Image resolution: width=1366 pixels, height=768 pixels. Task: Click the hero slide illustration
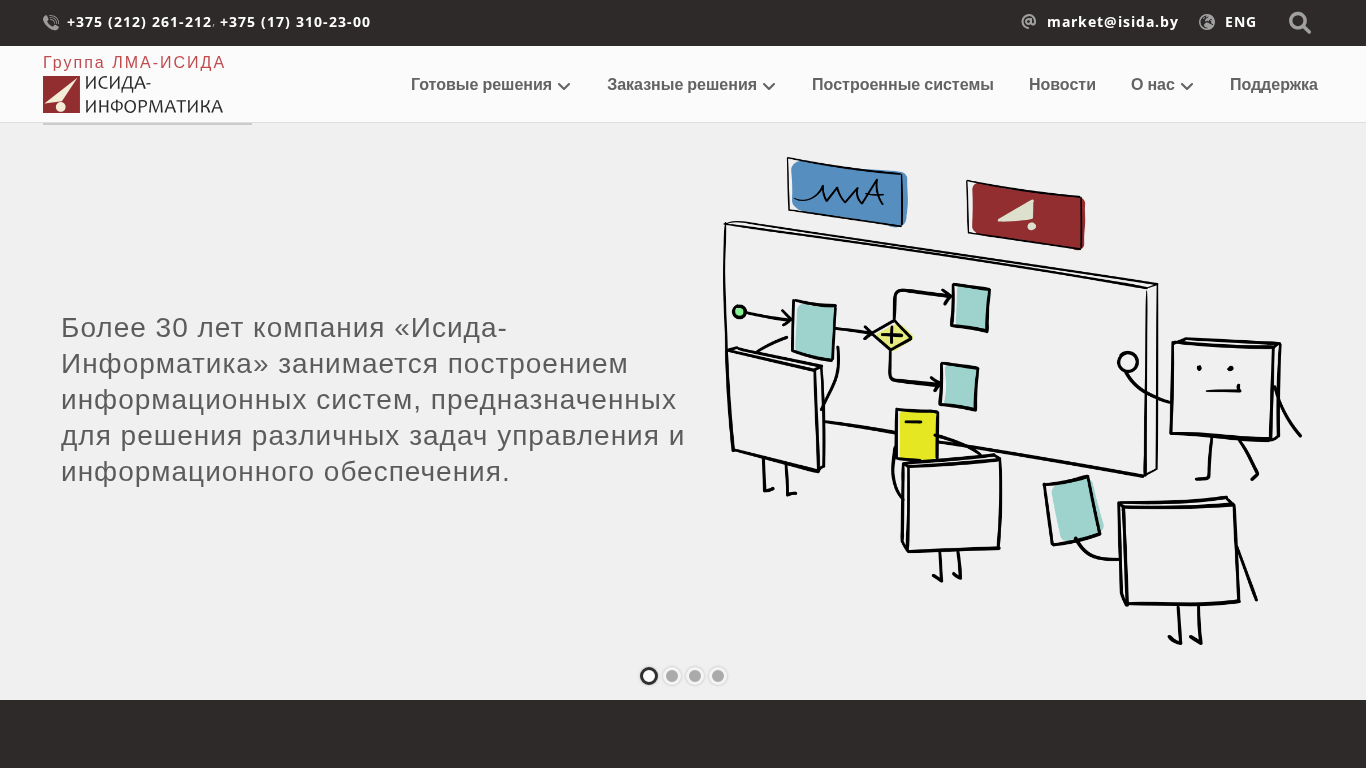pos(1012,400)
